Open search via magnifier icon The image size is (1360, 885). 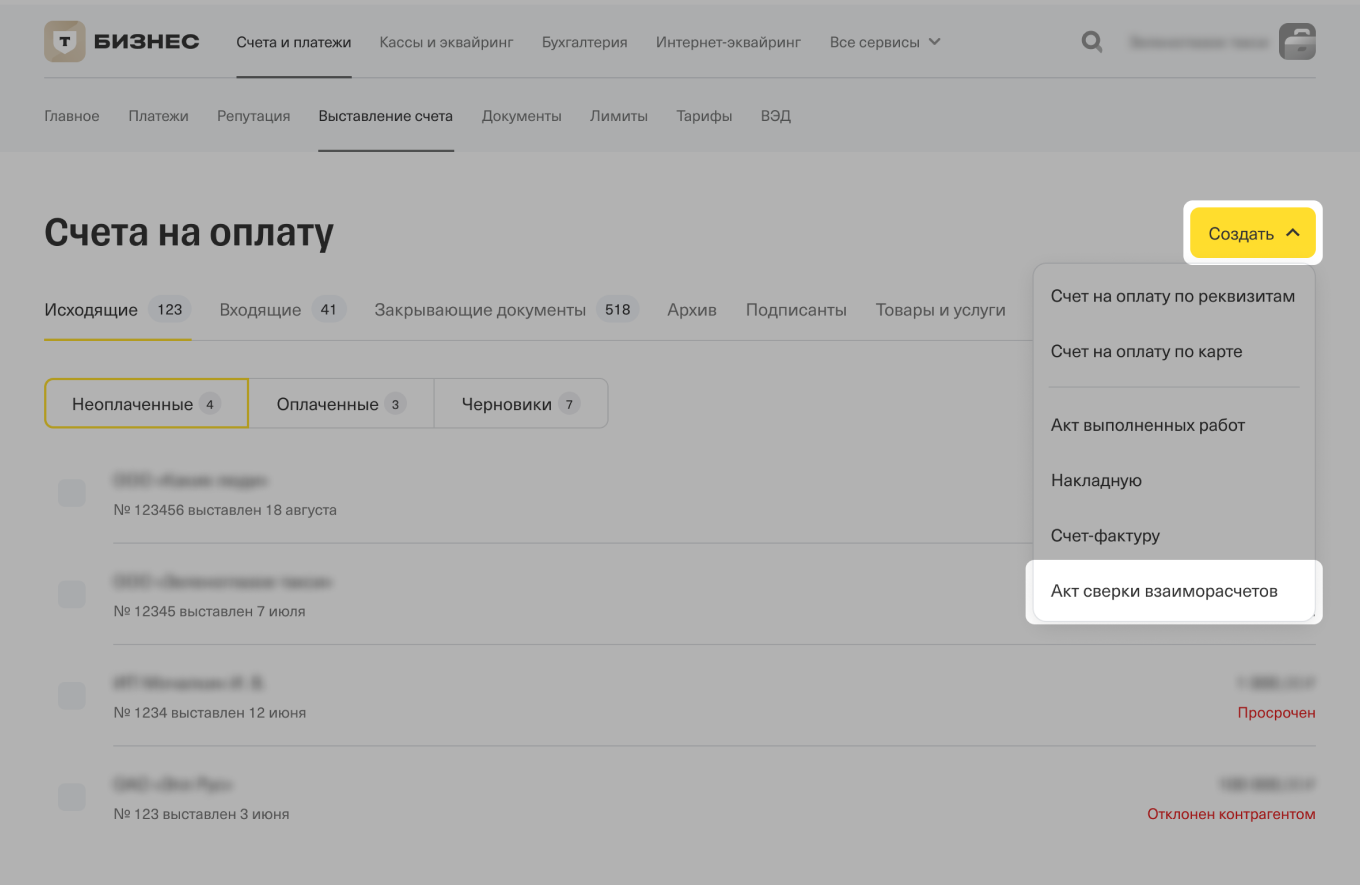click(1092, 42)
